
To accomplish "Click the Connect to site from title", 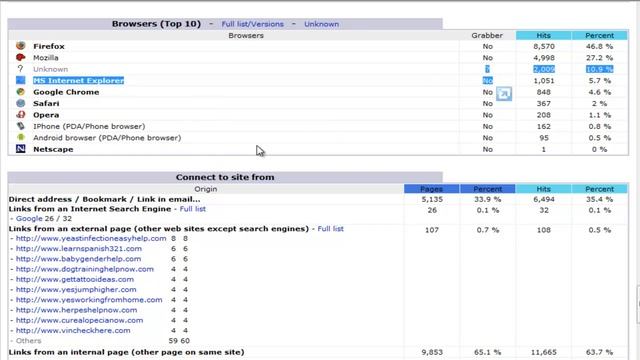I will click(225, 177).
